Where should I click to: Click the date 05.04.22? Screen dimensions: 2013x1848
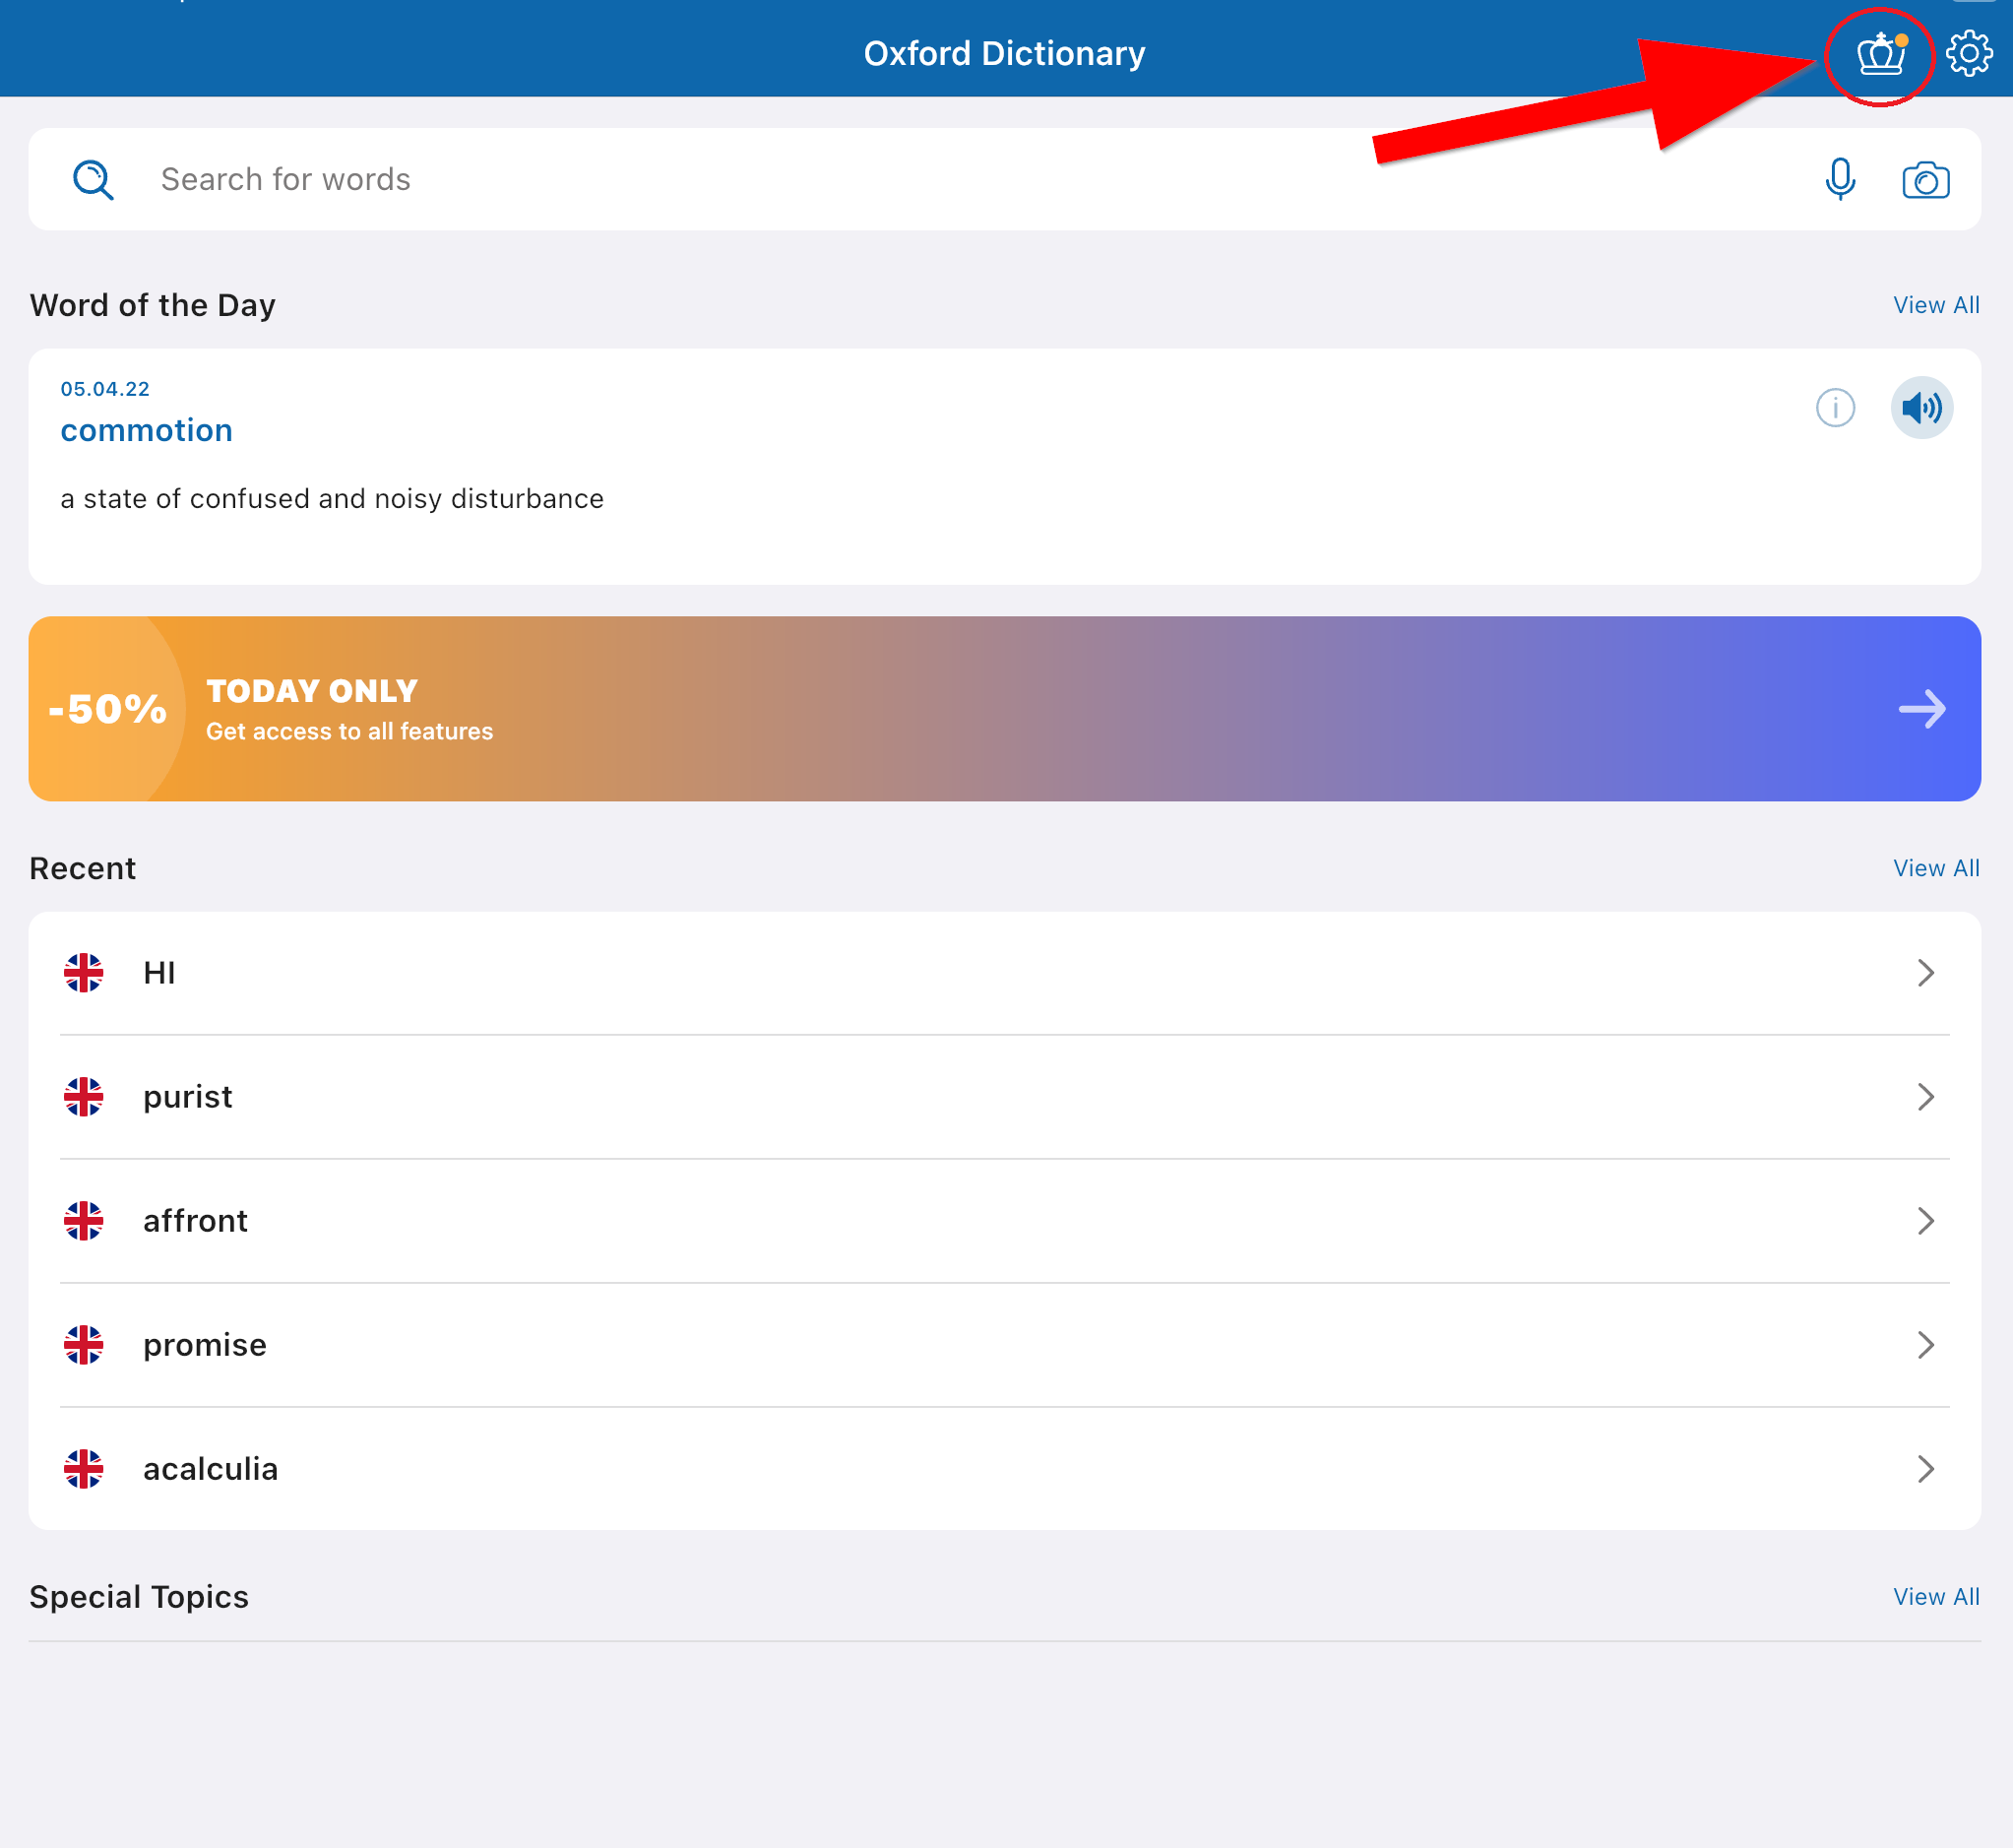(x=105, y=389)
